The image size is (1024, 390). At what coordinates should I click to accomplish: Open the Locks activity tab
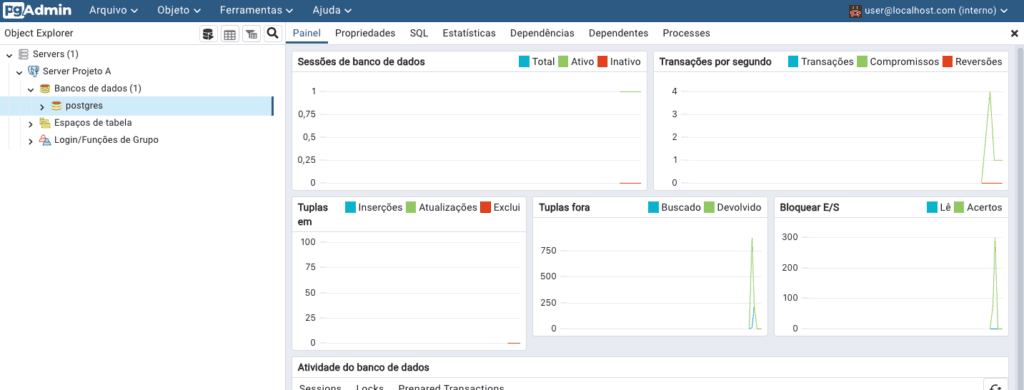click(370, 387)
